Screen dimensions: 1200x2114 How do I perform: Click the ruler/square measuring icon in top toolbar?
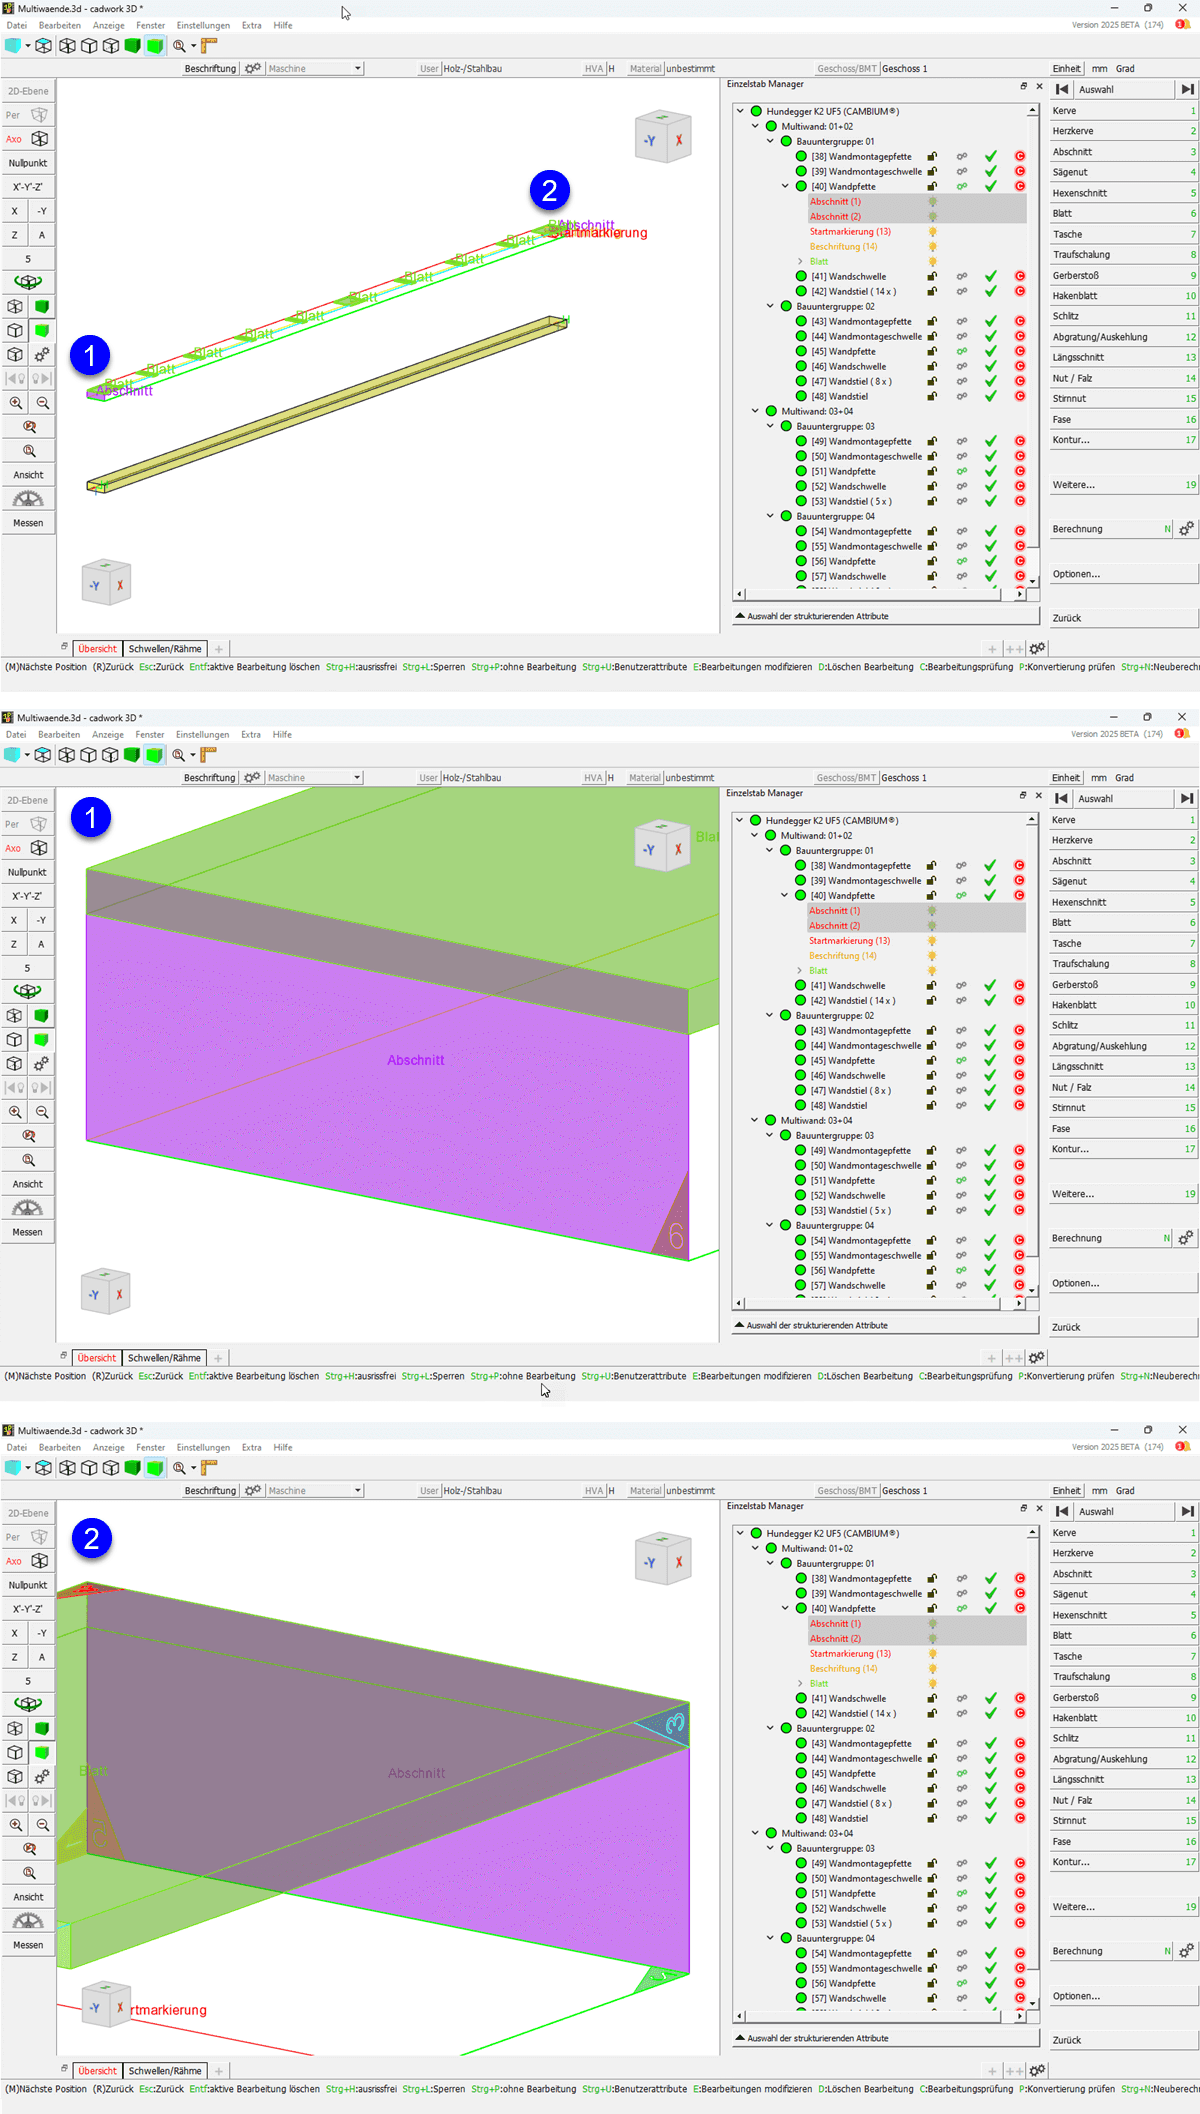tap(208, 46)
